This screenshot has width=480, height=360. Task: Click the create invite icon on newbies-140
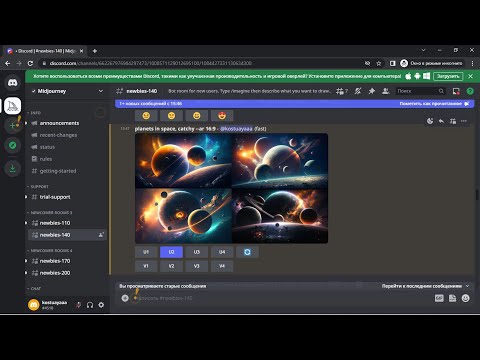(101, 235)
